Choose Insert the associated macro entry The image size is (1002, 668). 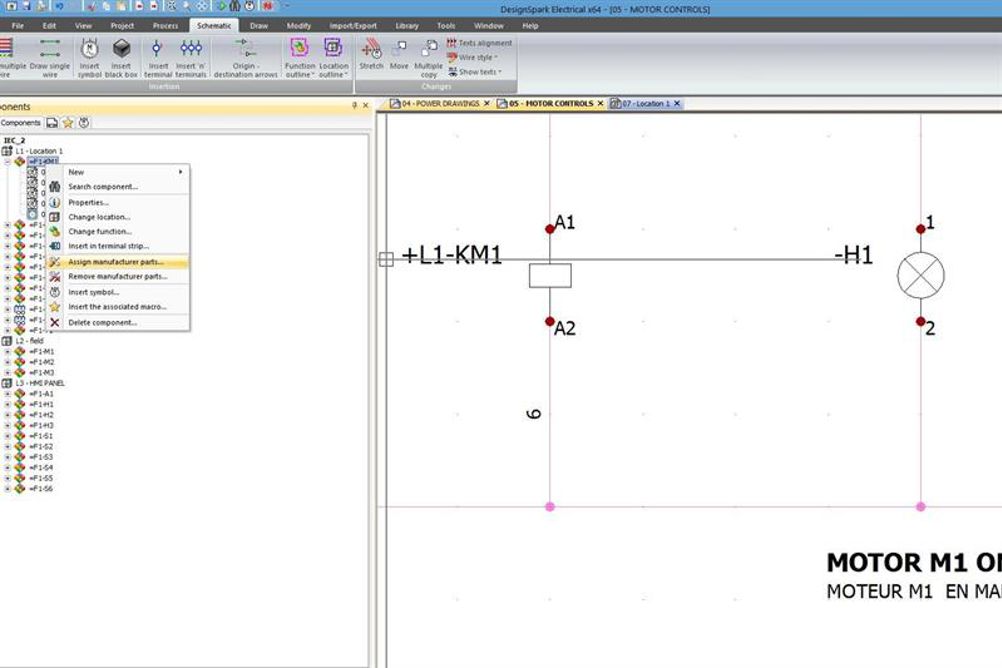pyautogui.click(x=118, y=307)
